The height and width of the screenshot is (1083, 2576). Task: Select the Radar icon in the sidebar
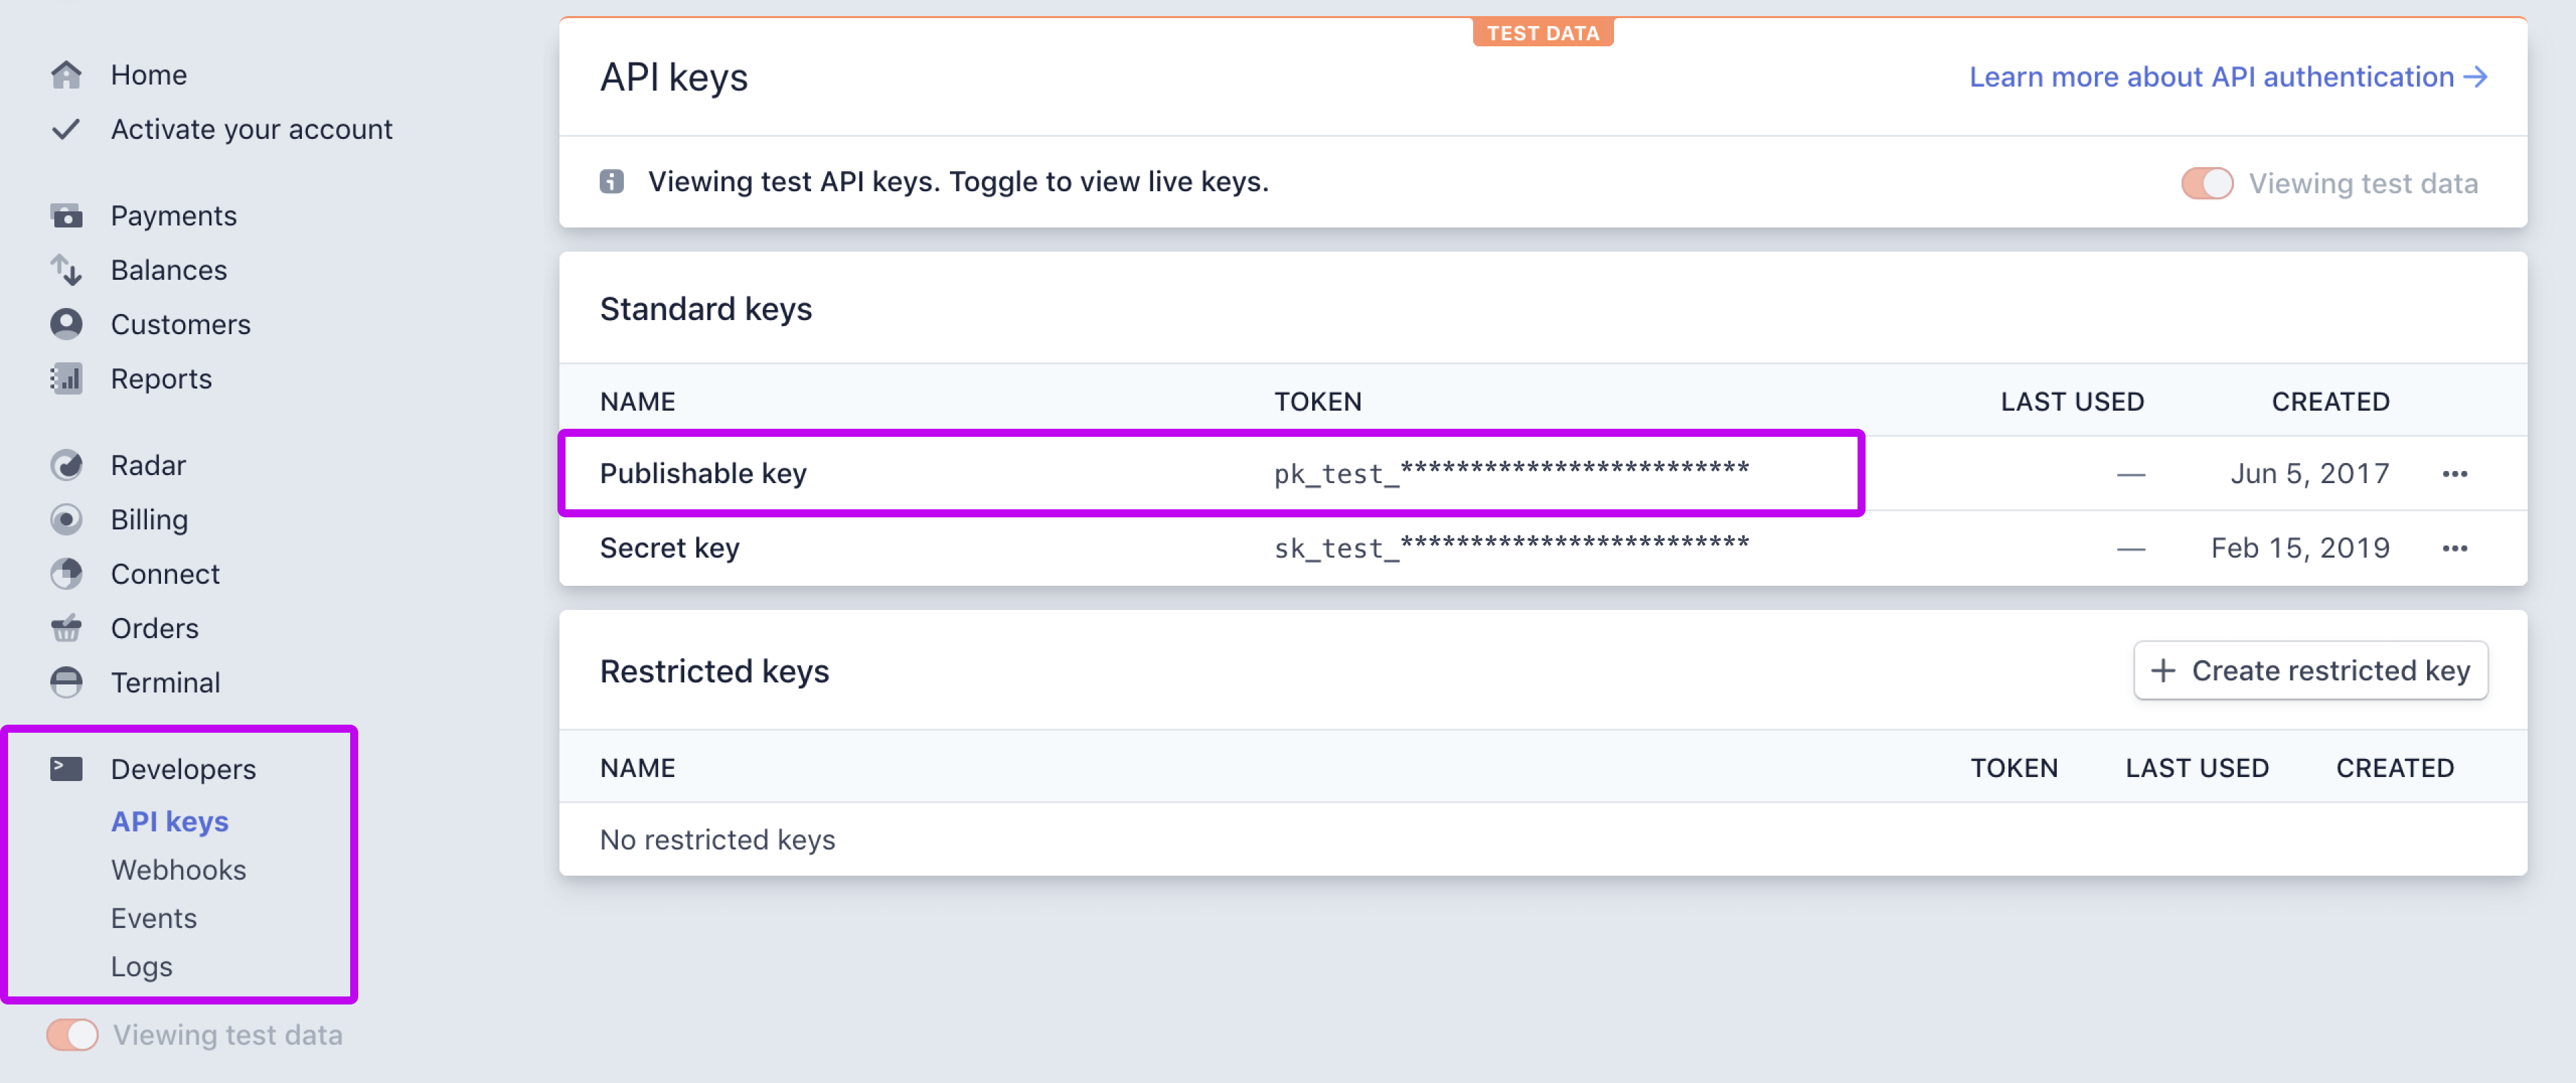[x=66, y=464]
